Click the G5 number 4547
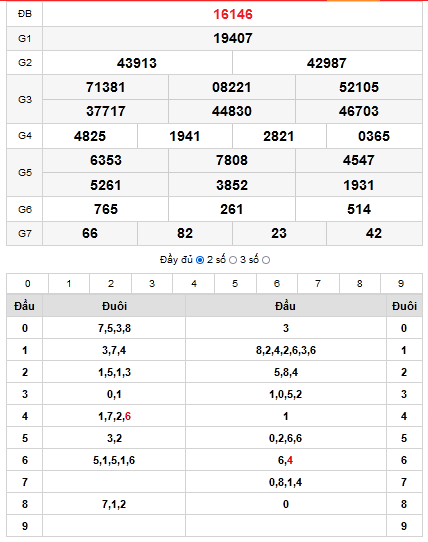The width and height of the screenshot is (428, 542). tap(359, 160)
